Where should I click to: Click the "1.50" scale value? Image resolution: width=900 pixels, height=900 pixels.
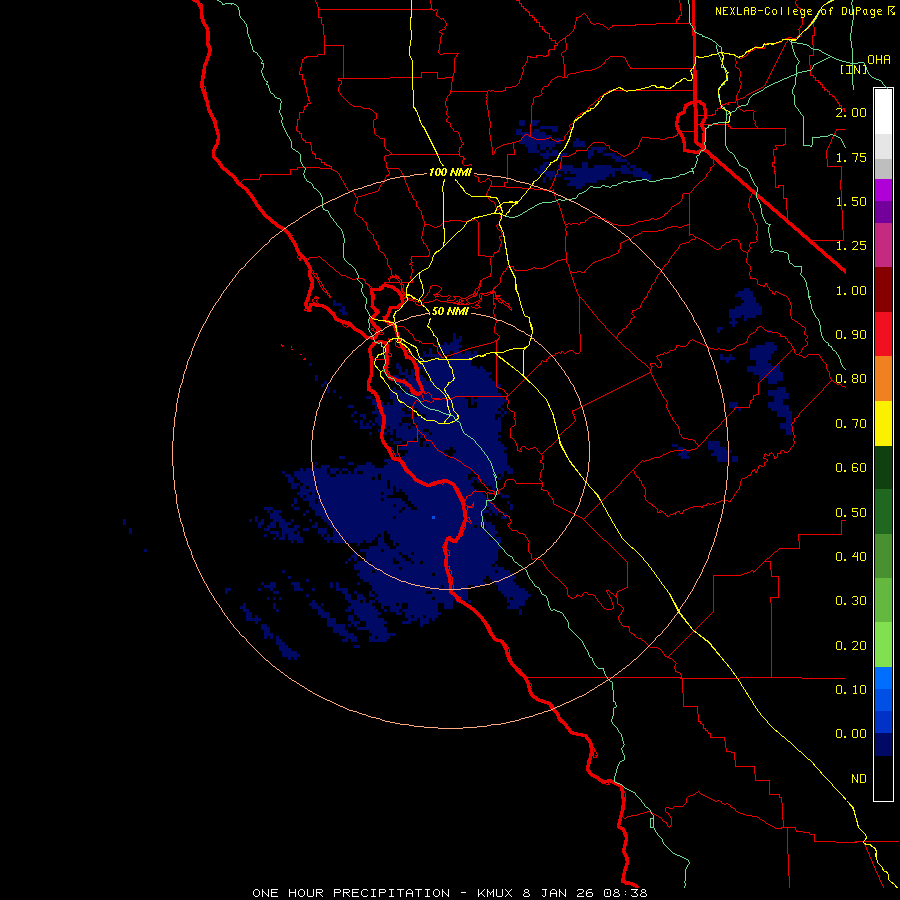[851, 201]
